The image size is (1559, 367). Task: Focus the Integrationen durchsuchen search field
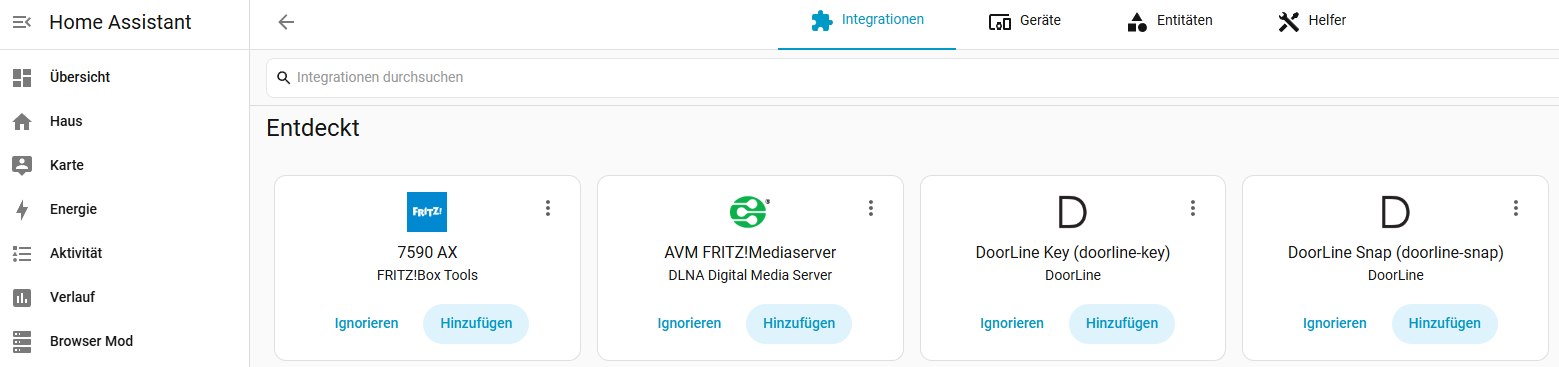click(x=912, y=77)
